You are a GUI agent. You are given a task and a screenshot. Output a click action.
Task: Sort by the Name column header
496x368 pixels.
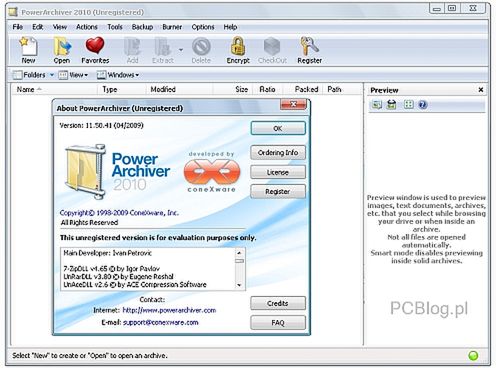[x=54, y=89]
